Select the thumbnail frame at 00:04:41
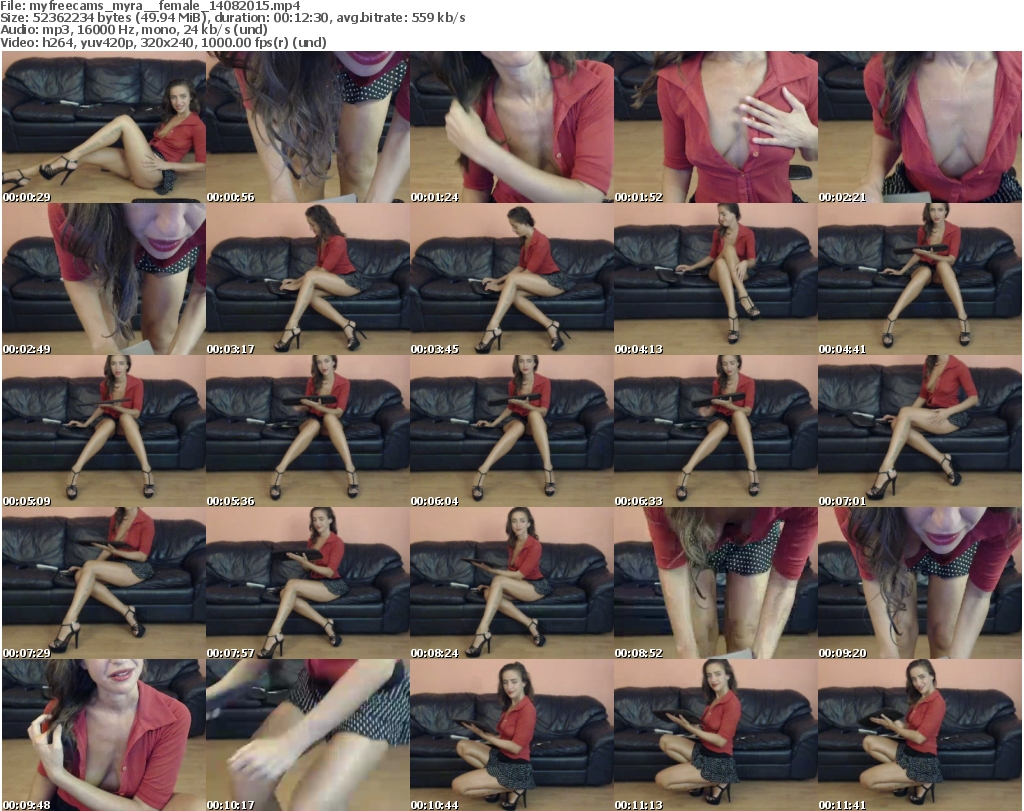Viewport: 1024px width, 811px height. coord(920,279)
